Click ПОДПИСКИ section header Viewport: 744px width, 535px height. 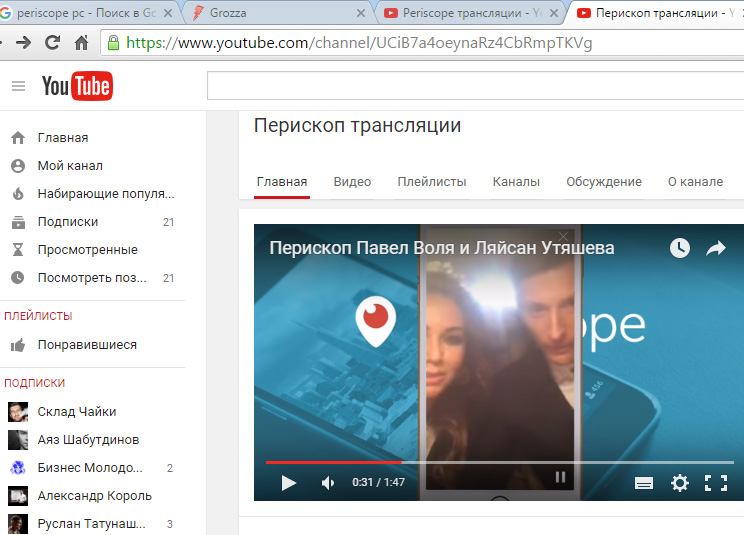(34, 383)
